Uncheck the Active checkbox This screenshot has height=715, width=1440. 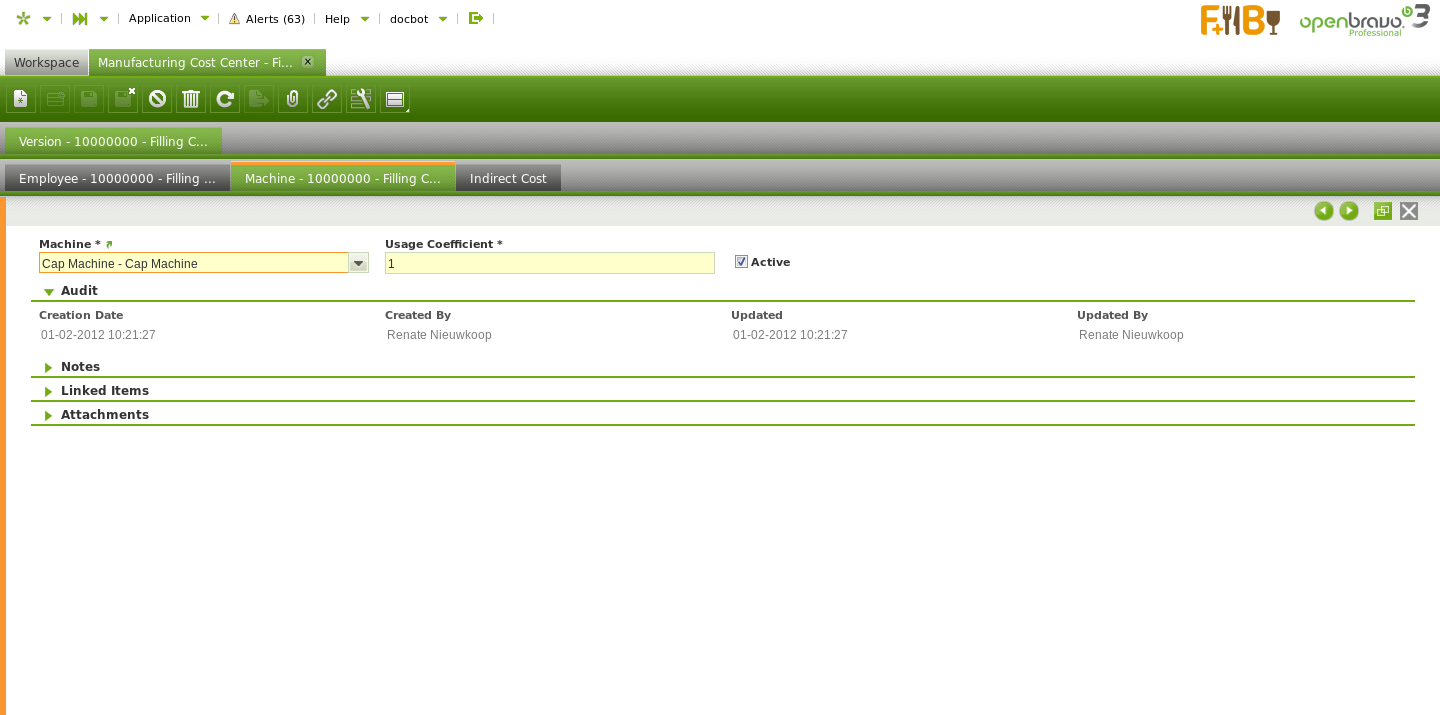pyautogui.click(x=741, y=262)
